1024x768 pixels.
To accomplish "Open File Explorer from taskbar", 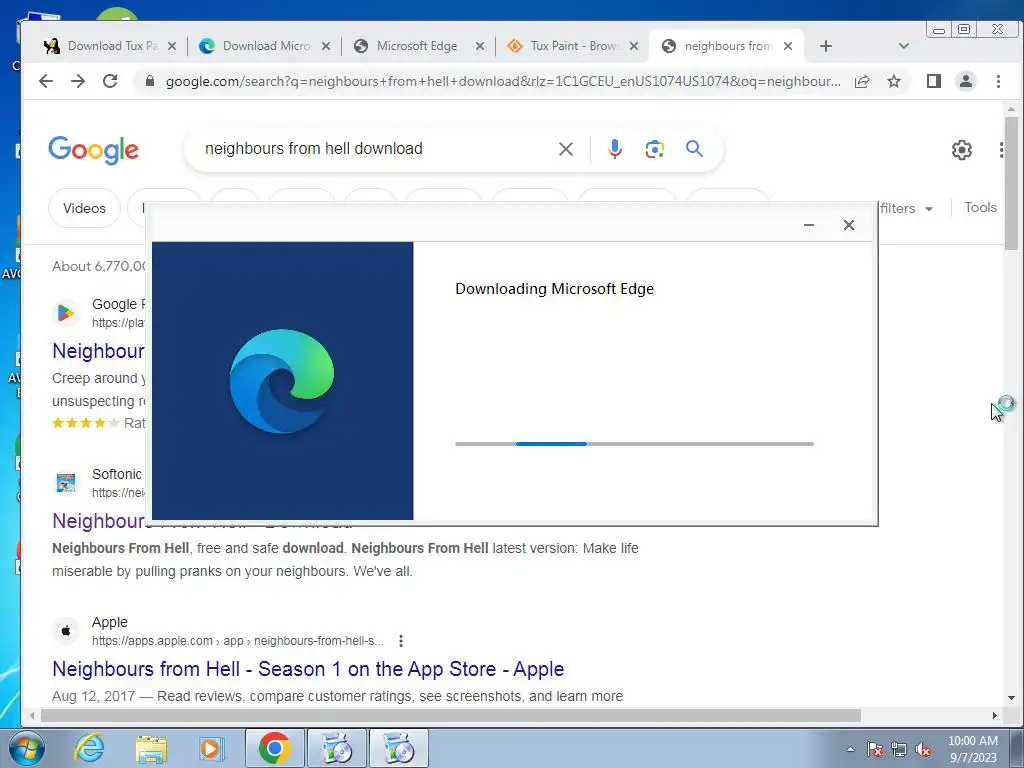I will [151, 748].
